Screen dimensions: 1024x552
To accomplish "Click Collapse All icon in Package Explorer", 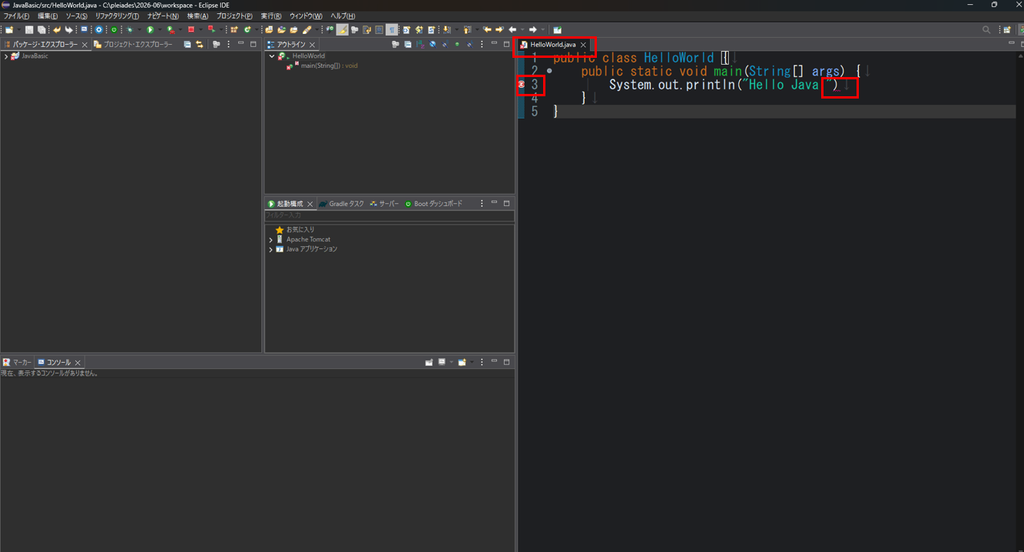I will 187,44.
